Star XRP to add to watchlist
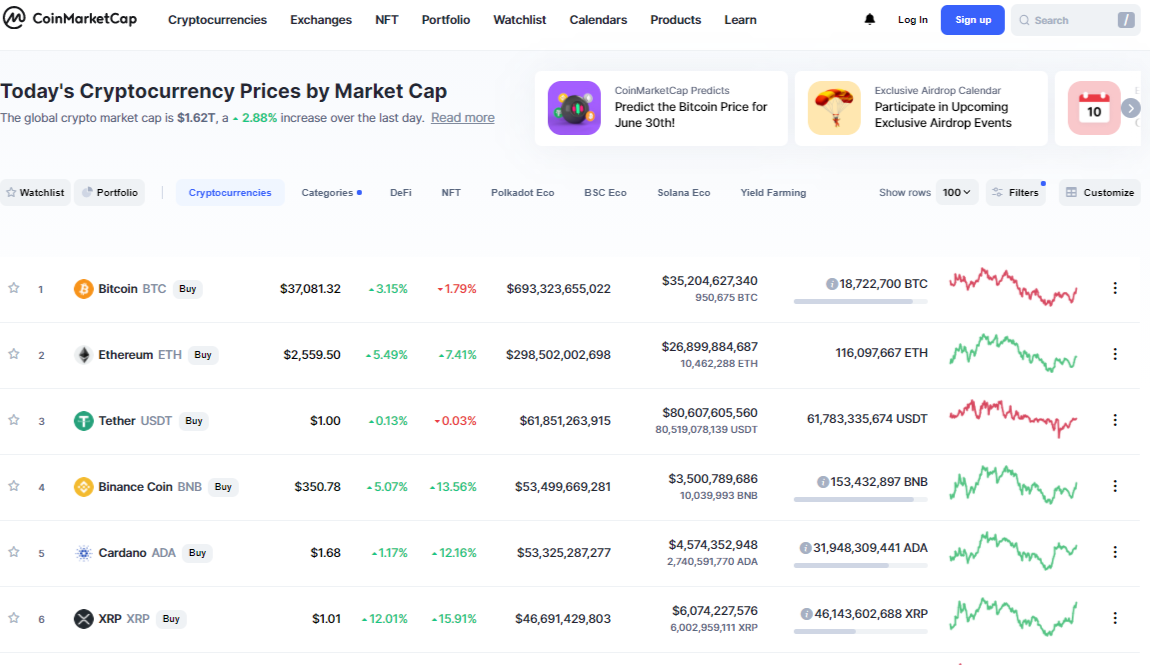 [x=13, y=618]
